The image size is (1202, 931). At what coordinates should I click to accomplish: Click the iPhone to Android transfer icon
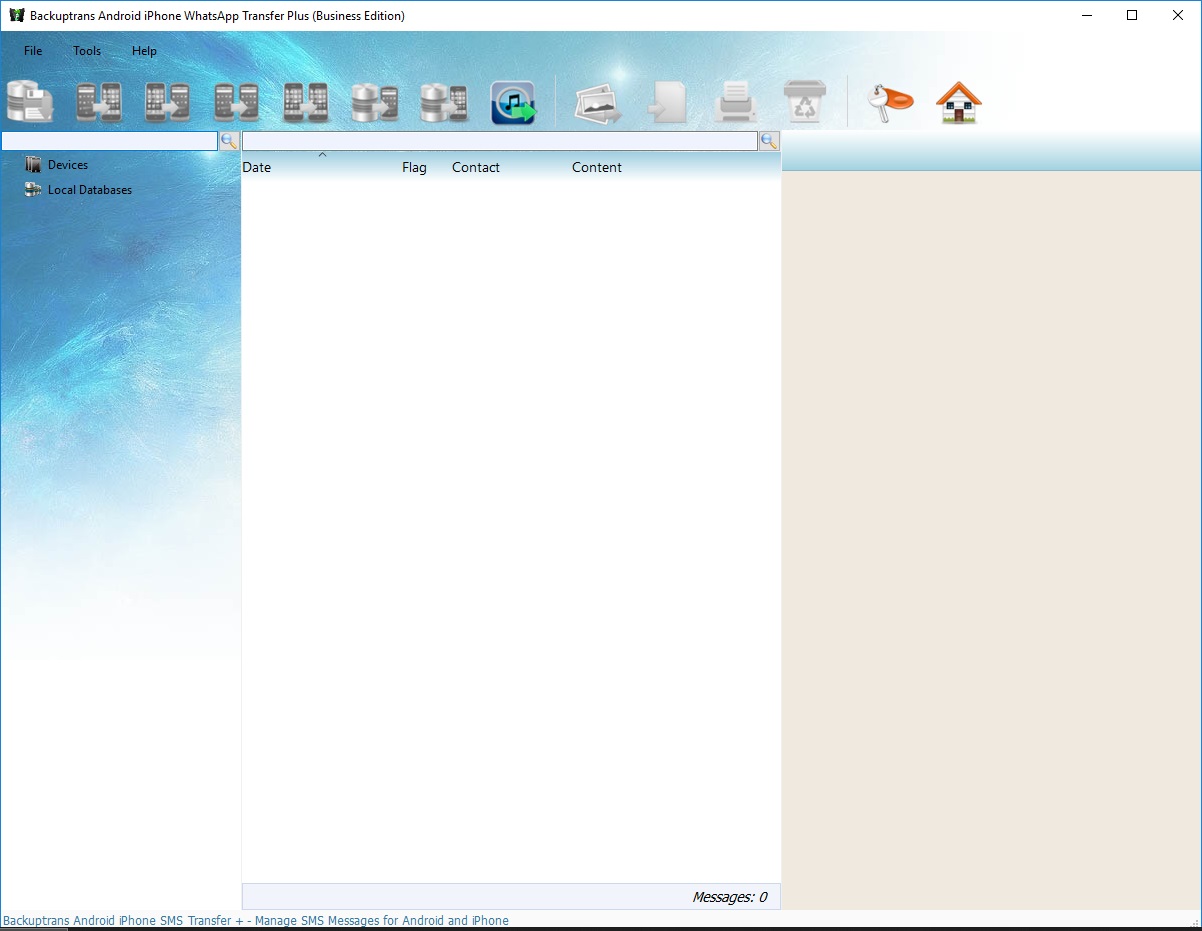[168, 103]
